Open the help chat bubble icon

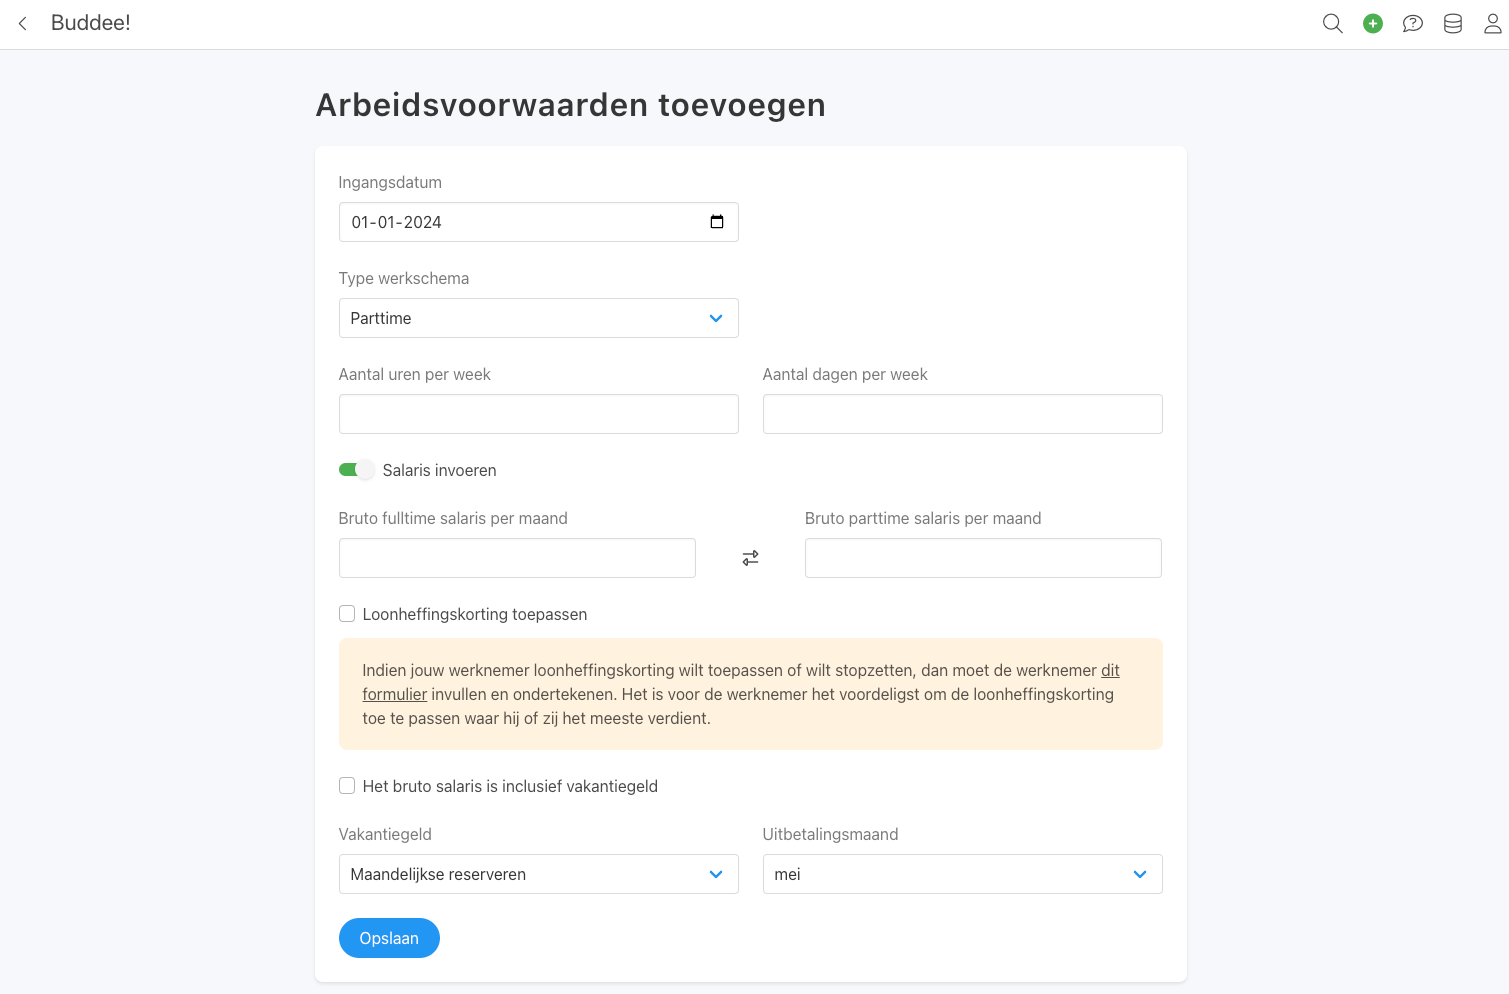(x=1413, y=23)
